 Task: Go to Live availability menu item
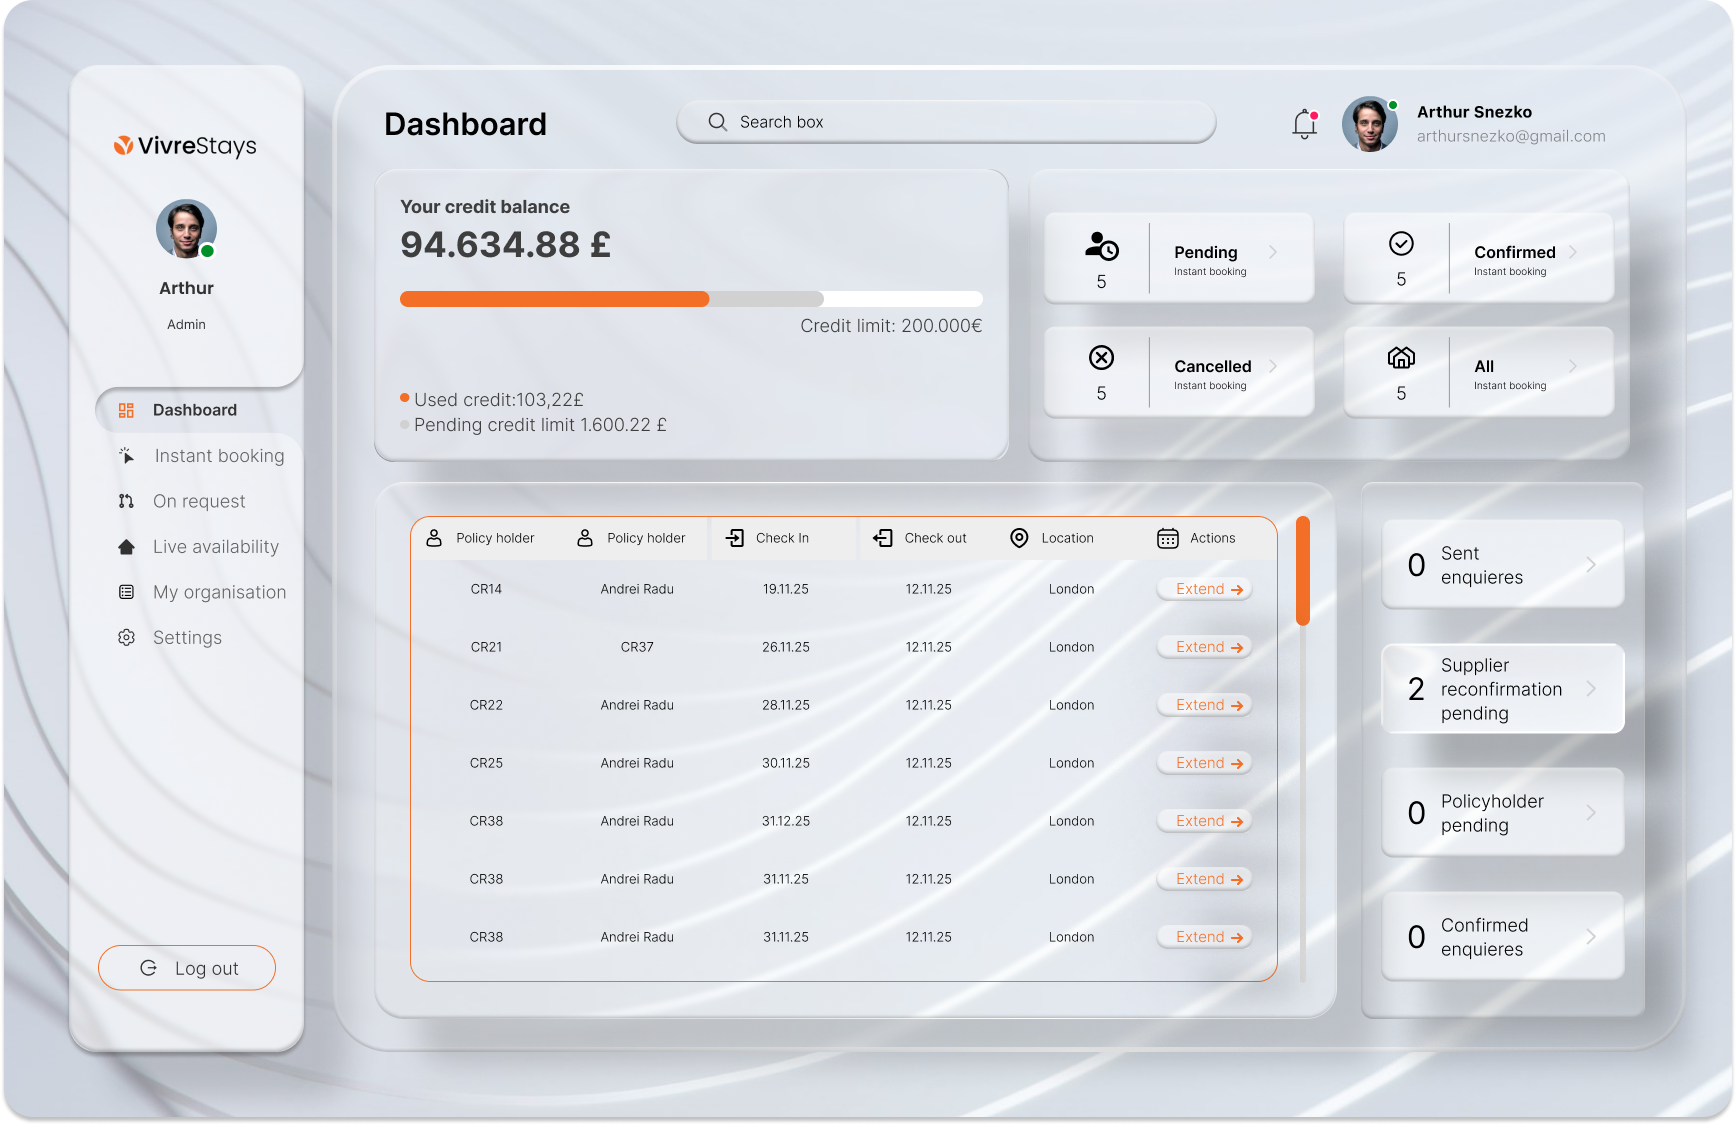[215, 547]
